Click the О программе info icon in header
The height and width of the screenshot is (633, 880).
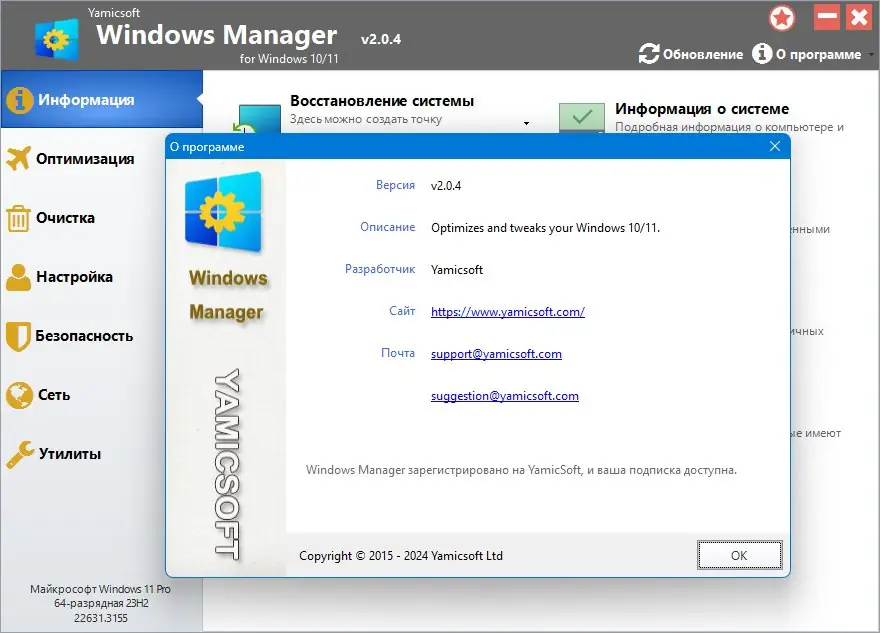pyautogui.click(x=762, y=54)
